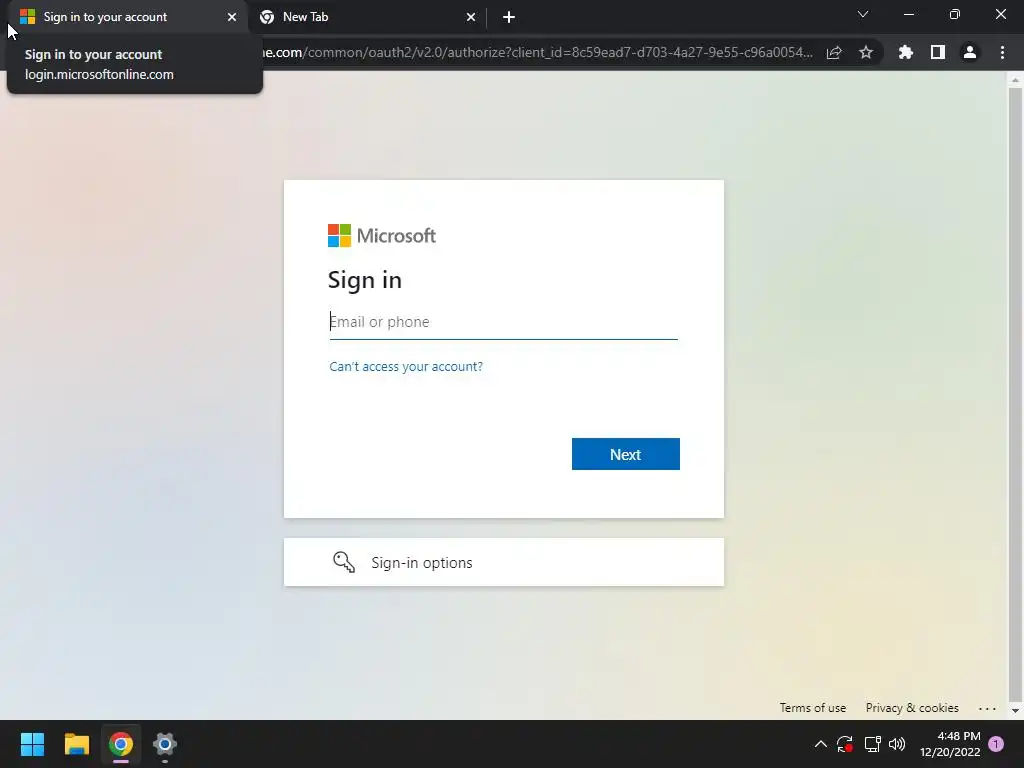Click the Chrome taskbar icon
1024x768 pixels.
coord(121,744)
